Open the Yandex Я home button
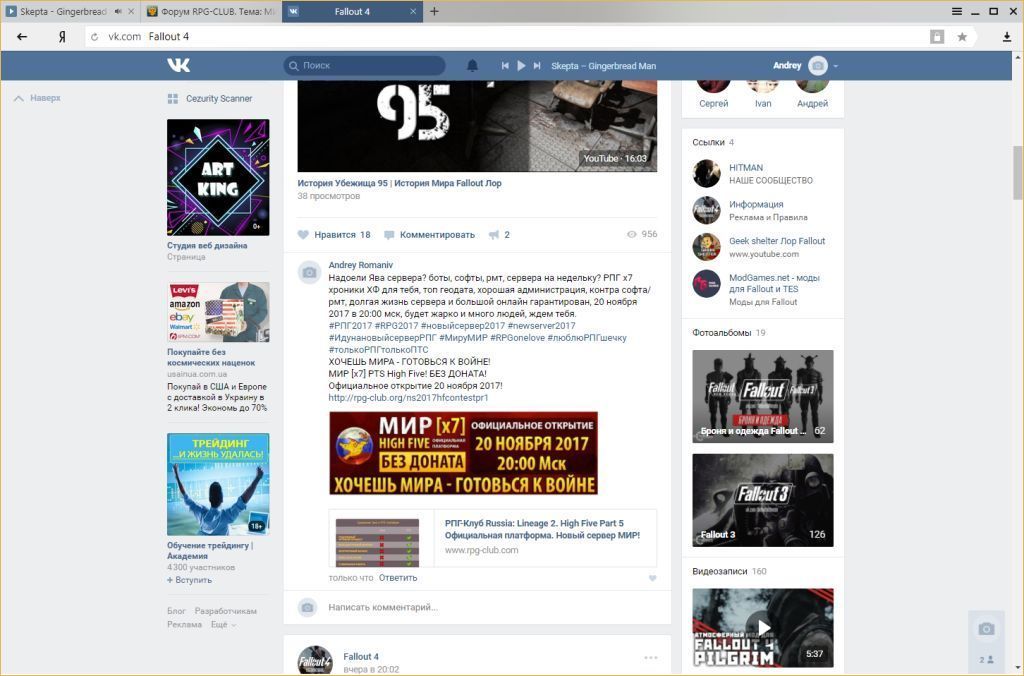 (62, 37)
